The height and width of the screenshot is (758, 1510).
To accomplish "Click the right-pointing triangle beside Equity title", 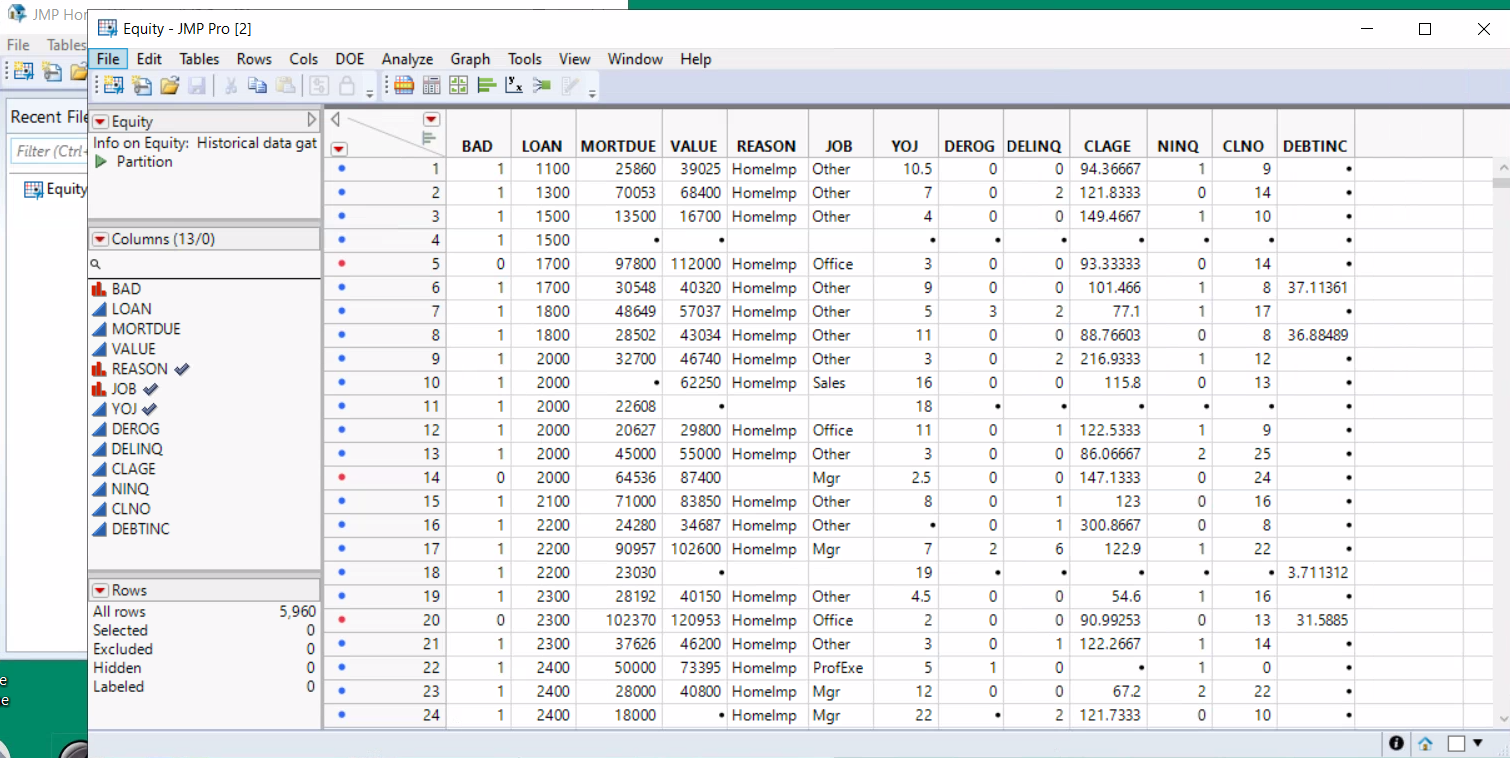I will coord(311,121).
